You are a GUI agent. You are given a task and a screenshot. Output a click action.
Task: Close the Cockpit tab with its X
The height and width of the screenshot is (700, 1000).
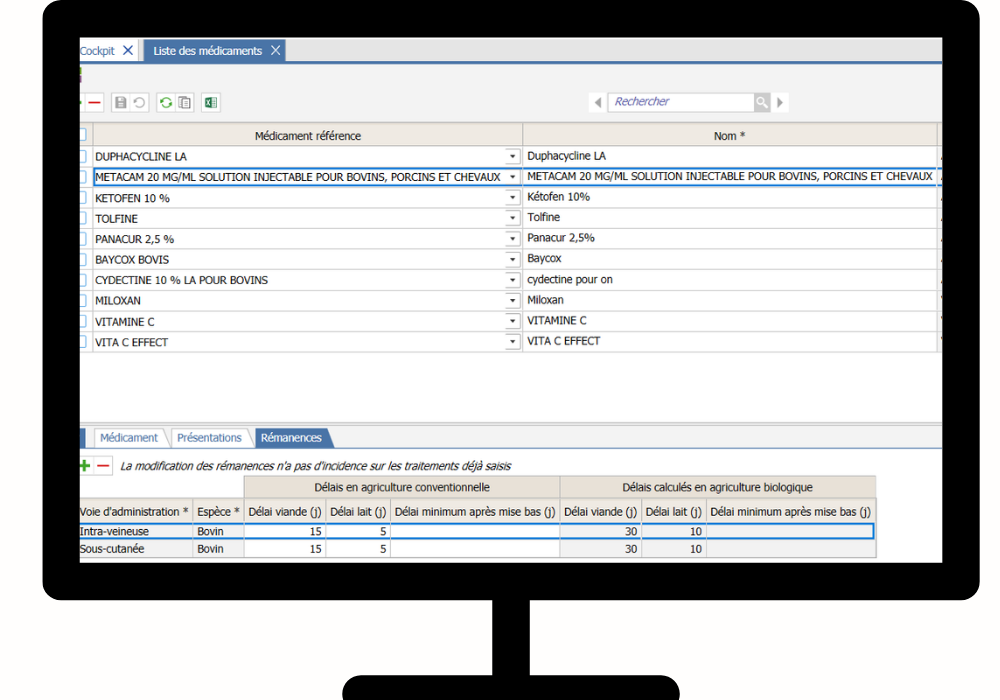click(128, 50)
